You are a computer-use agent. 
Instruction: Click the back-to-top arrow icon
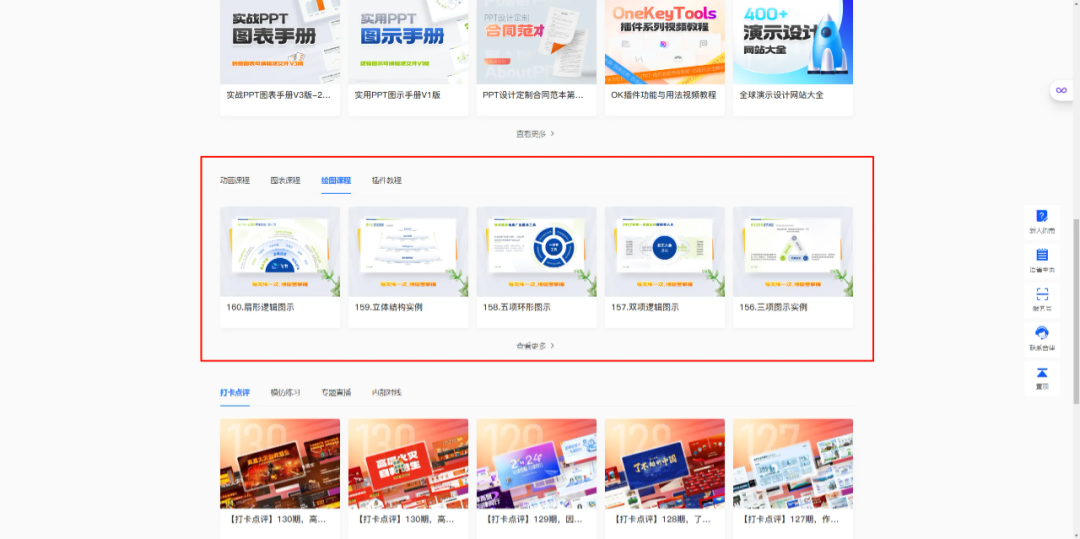pyautogui.click(x=1041, y=372)
